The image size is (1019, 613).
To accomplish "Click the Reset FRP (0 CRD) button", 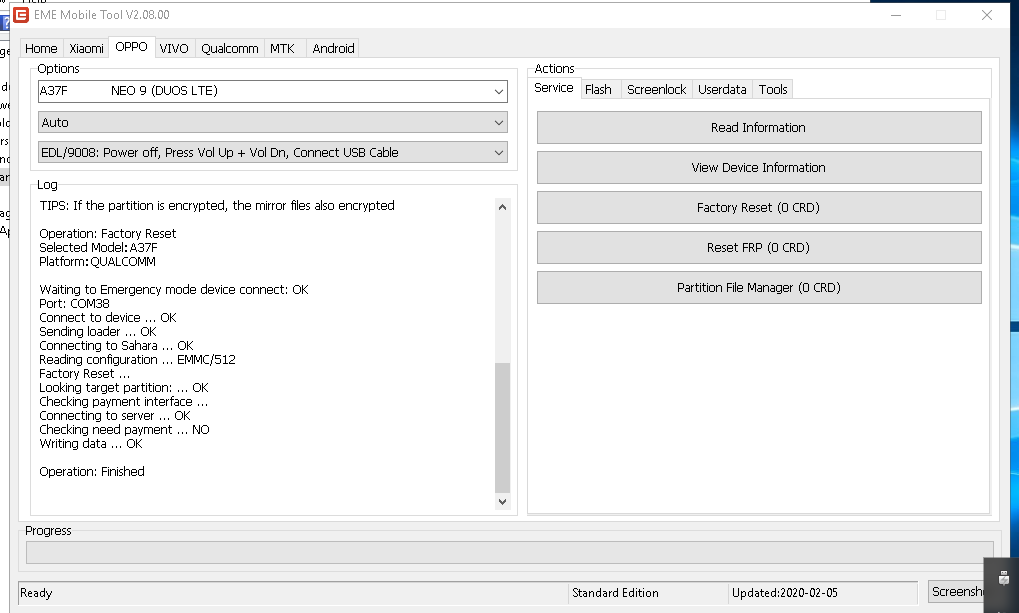I will point(759,248).
